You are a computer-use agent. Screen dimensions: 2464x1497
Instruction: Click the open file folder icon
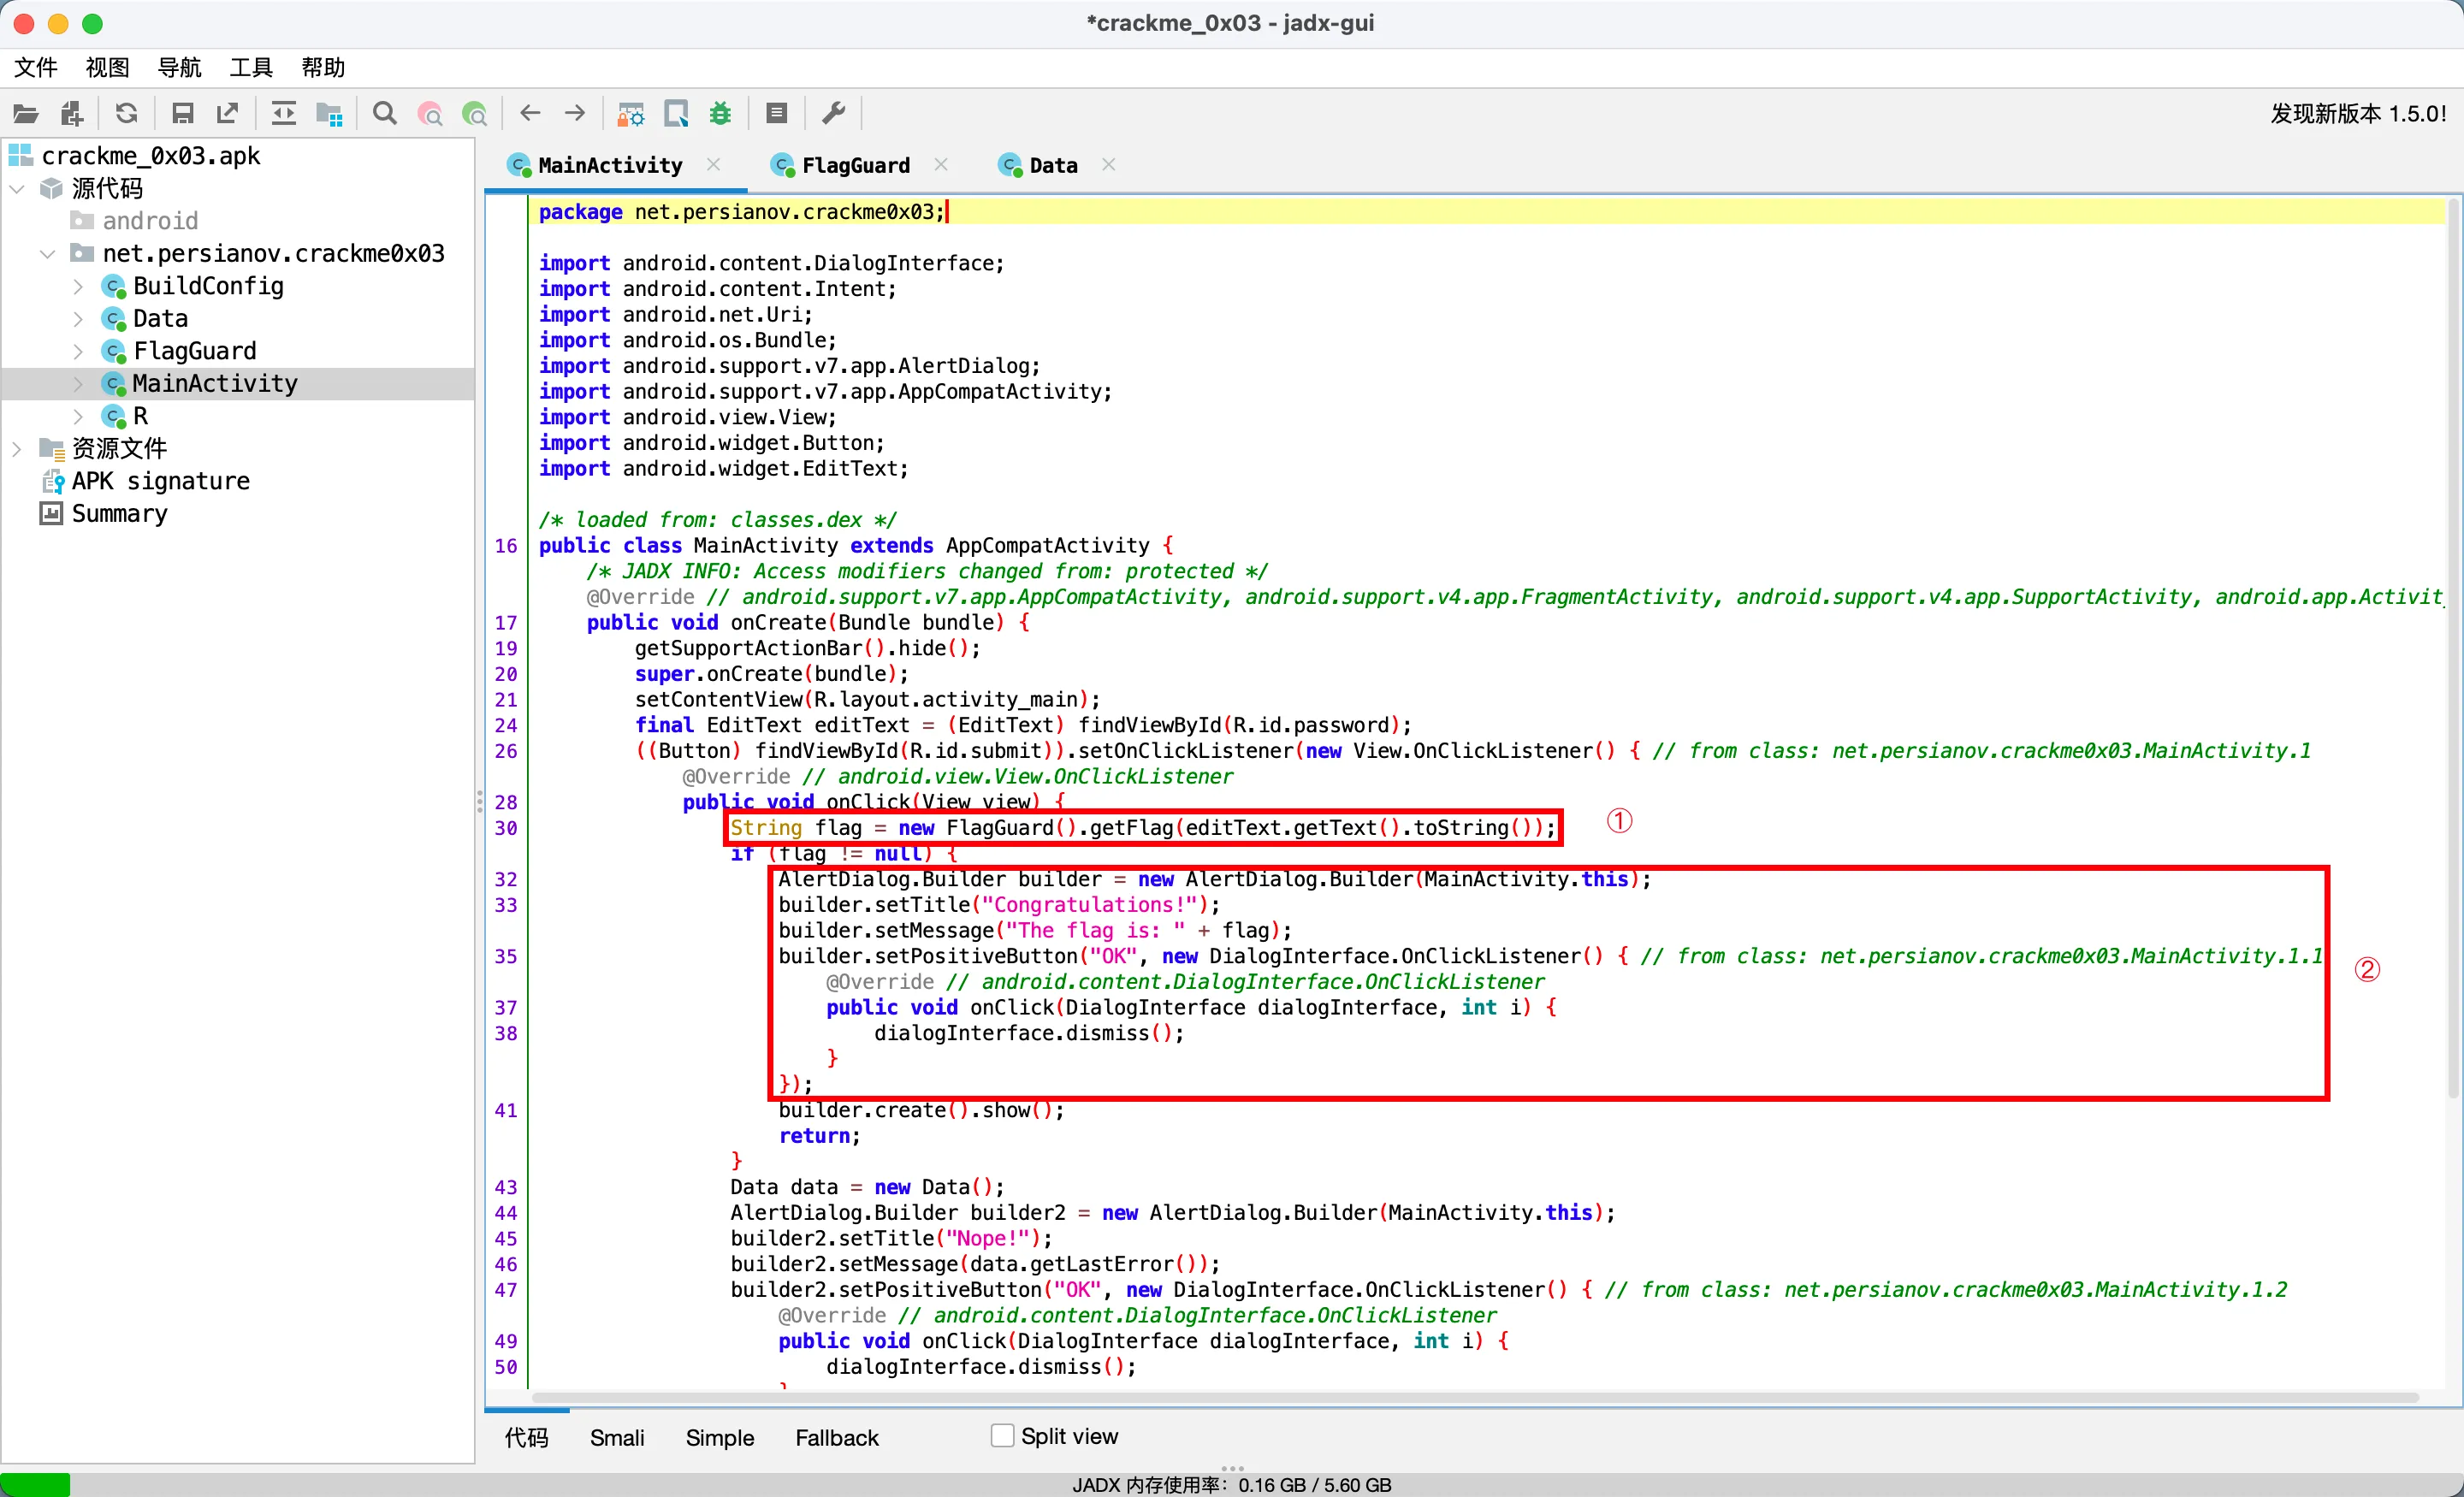tap(26, 114)
